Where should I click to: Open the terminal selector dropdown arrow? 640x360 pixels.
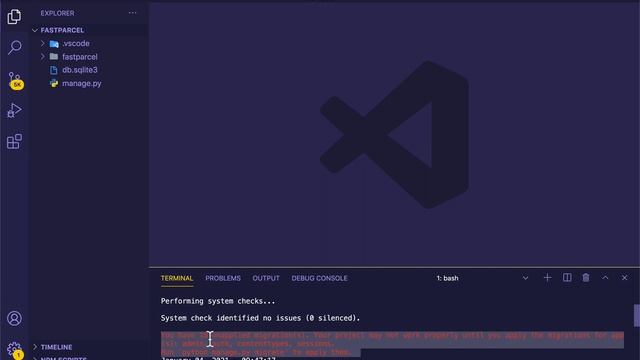(x=525, y=278)
